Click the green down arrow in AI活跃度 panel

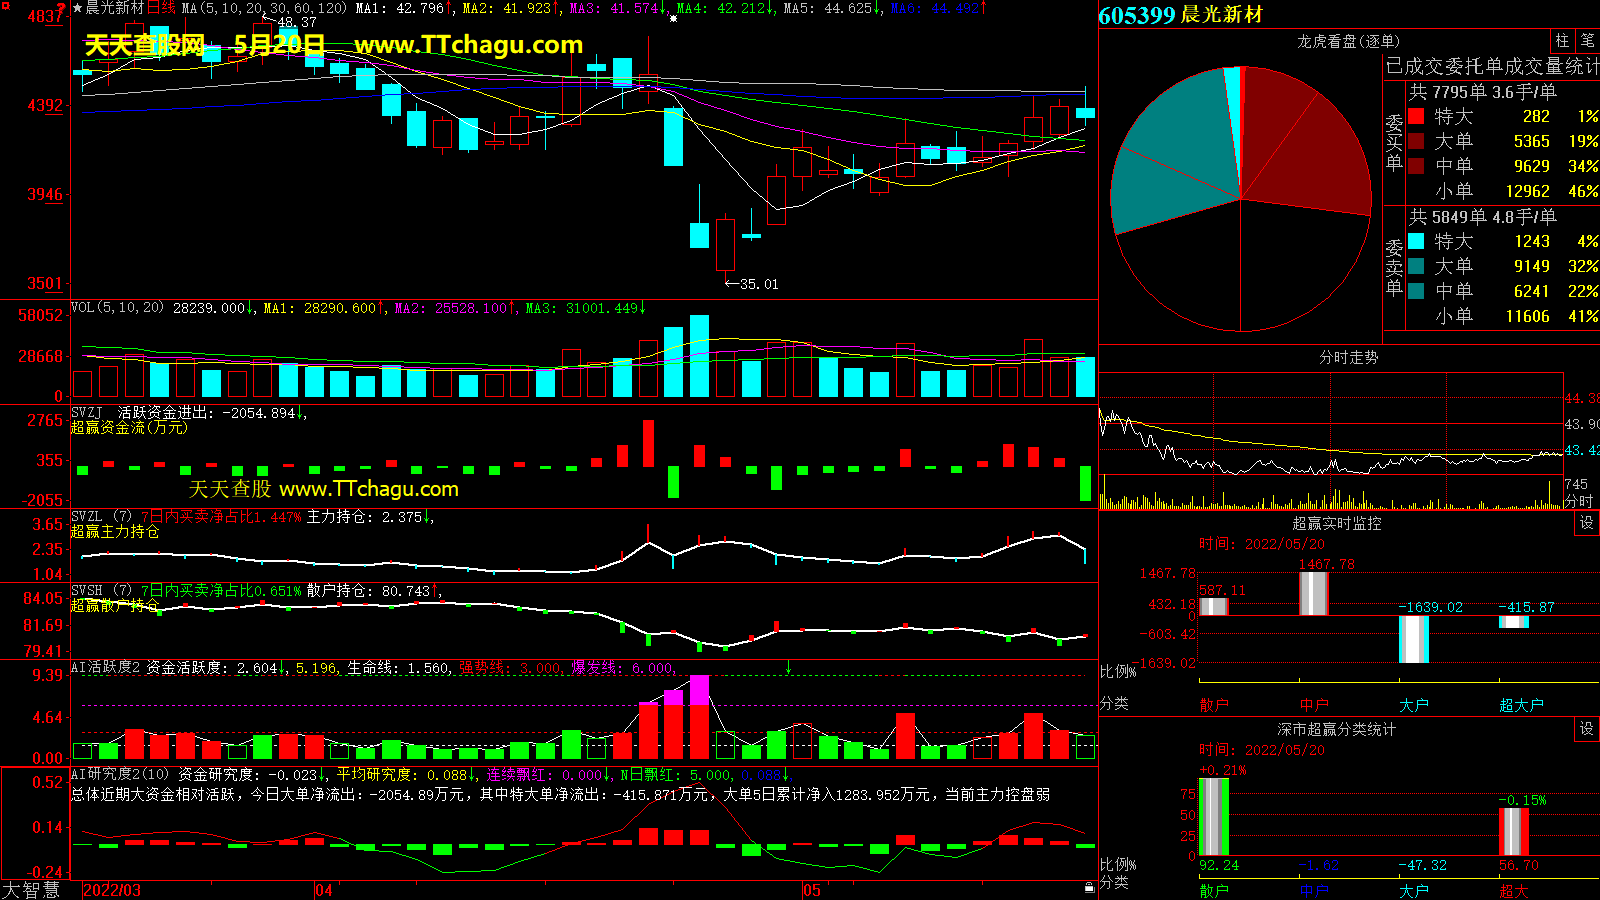click(788, 667)
